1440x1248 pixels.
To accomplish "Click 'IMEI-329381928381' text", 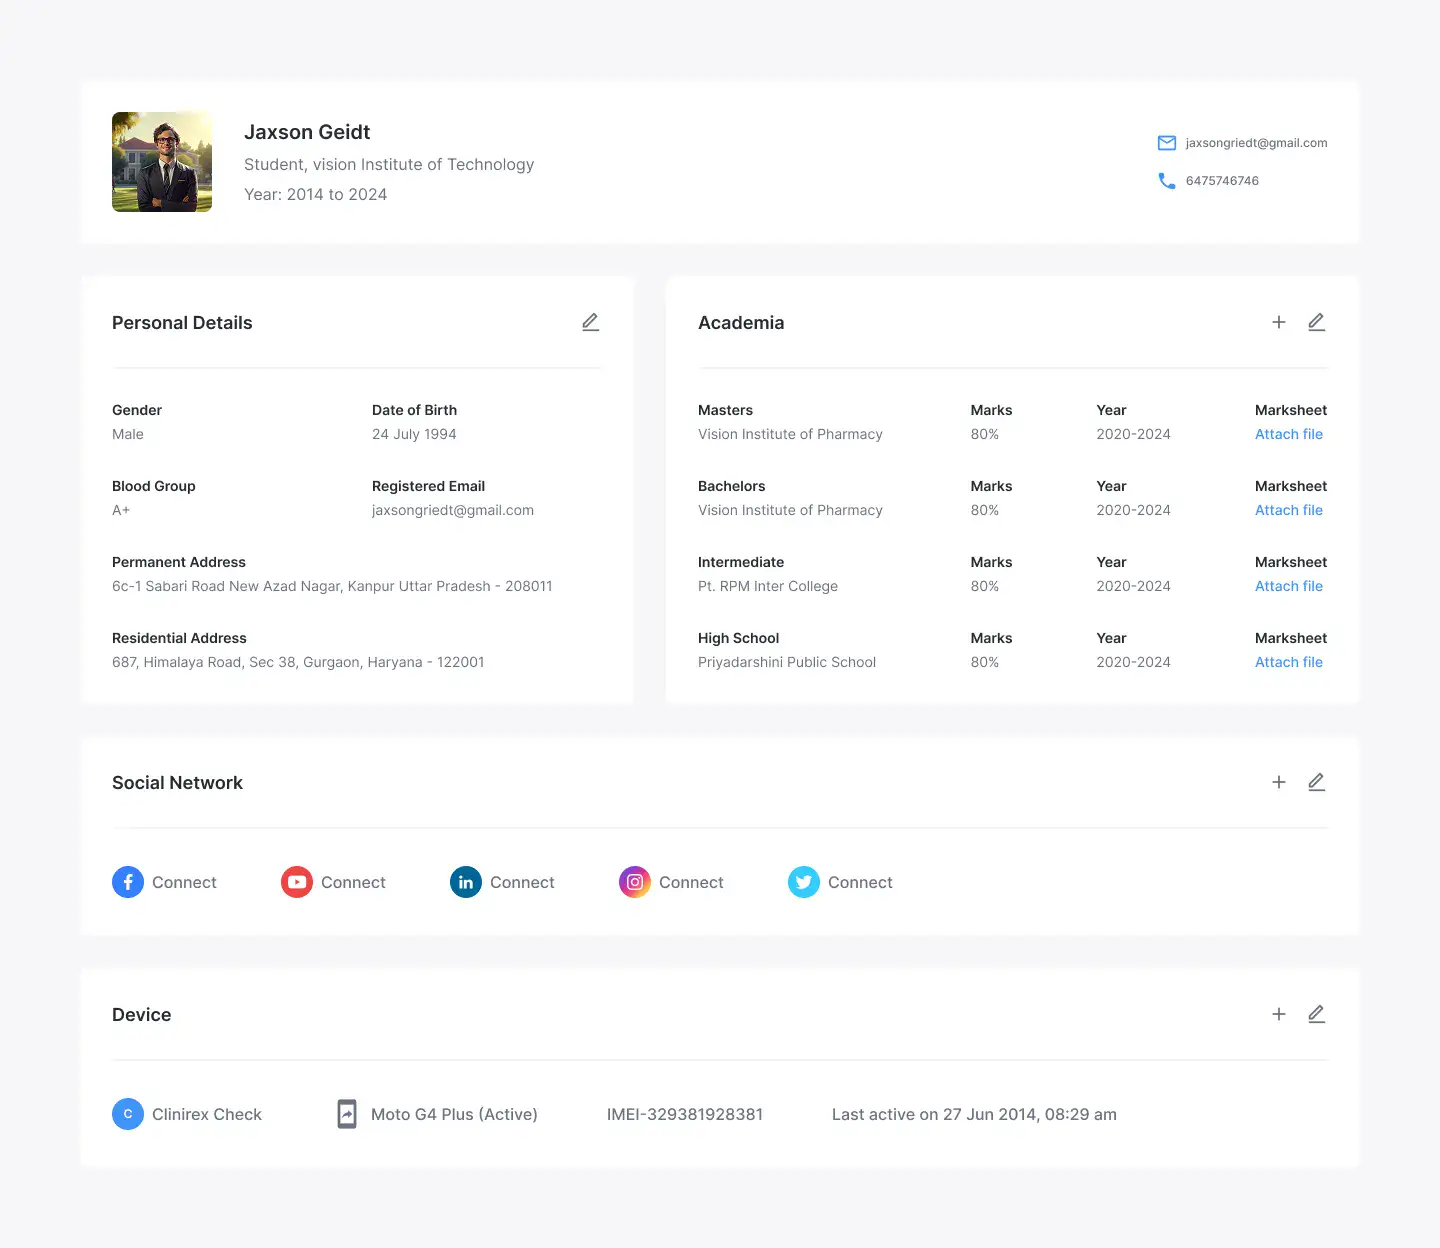I will pyautogui.click(x=685, y=1114).
